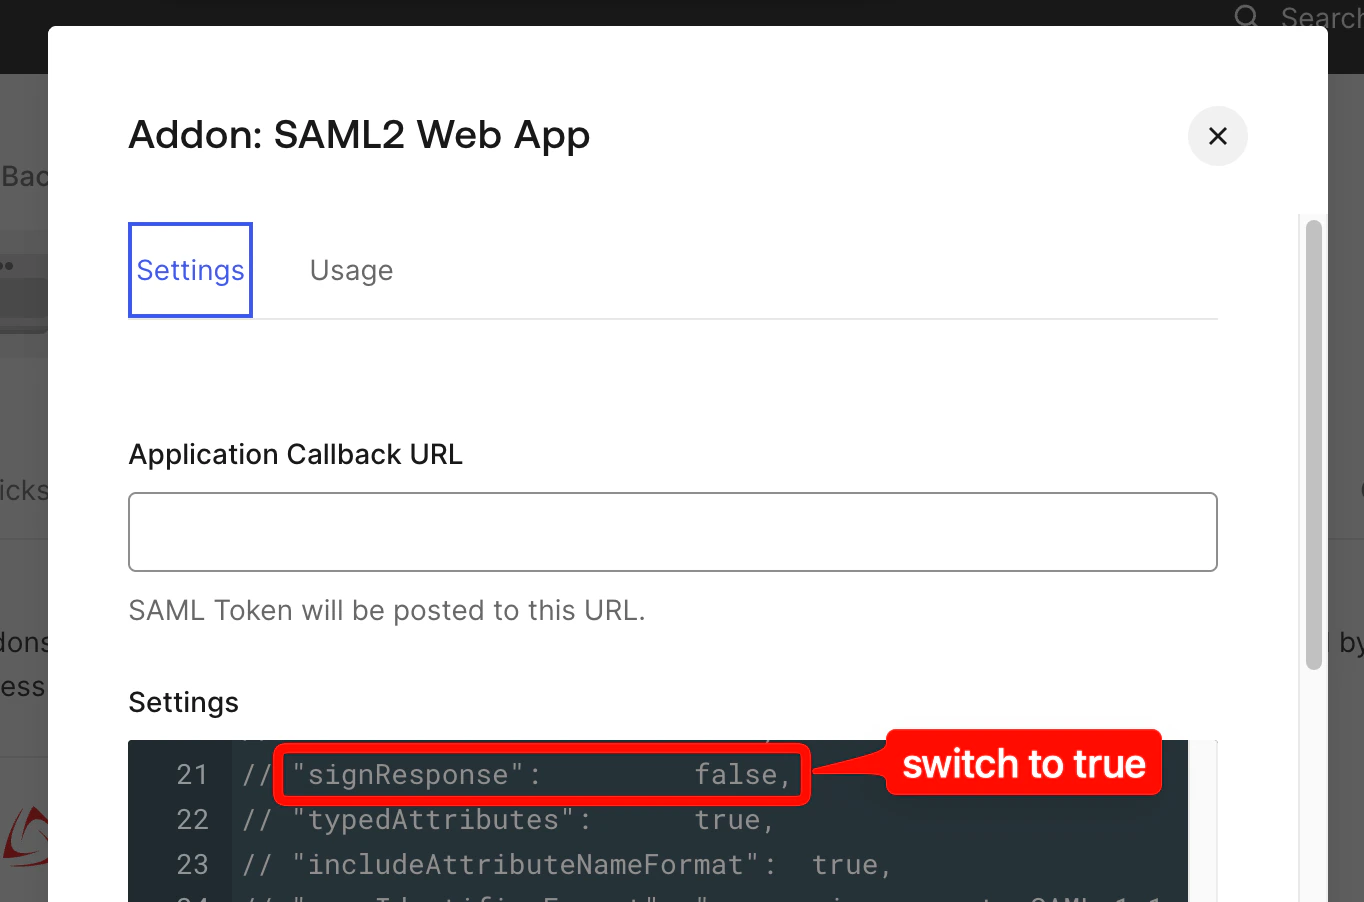Click the line number 22 gutter
The height and width of the screenshot is (902, 1364).
coord(192,820)
